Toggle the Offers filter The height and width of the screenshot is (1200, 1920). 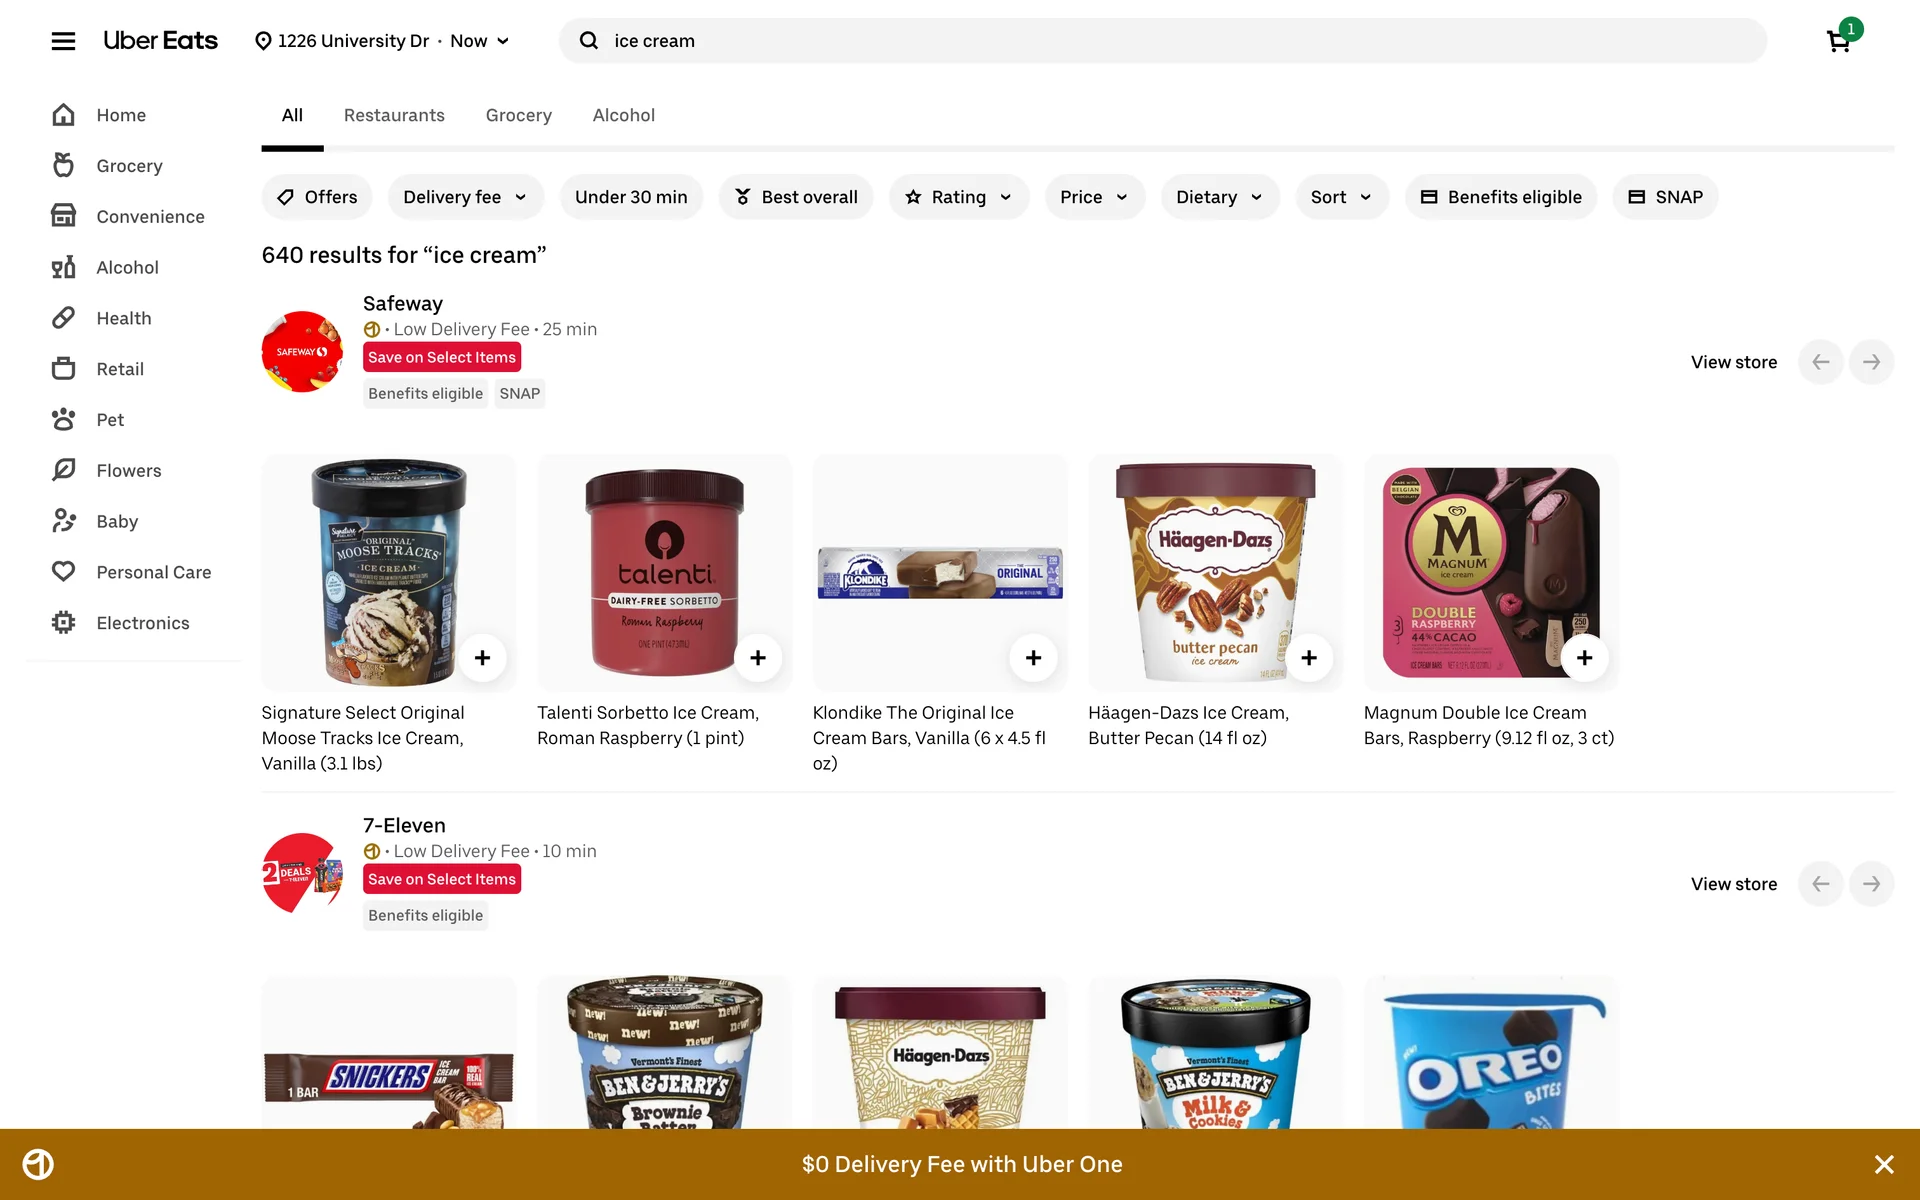coord(317,197)
